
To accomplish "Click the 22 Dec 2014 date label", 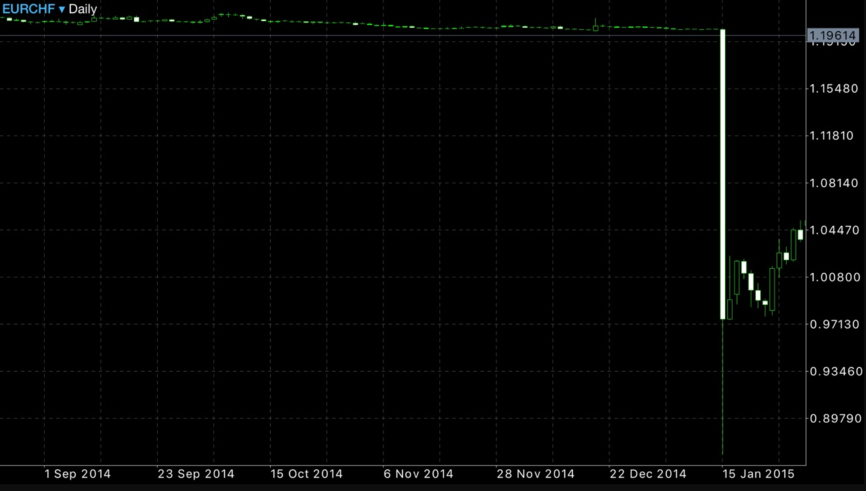I will click(648, 474).
